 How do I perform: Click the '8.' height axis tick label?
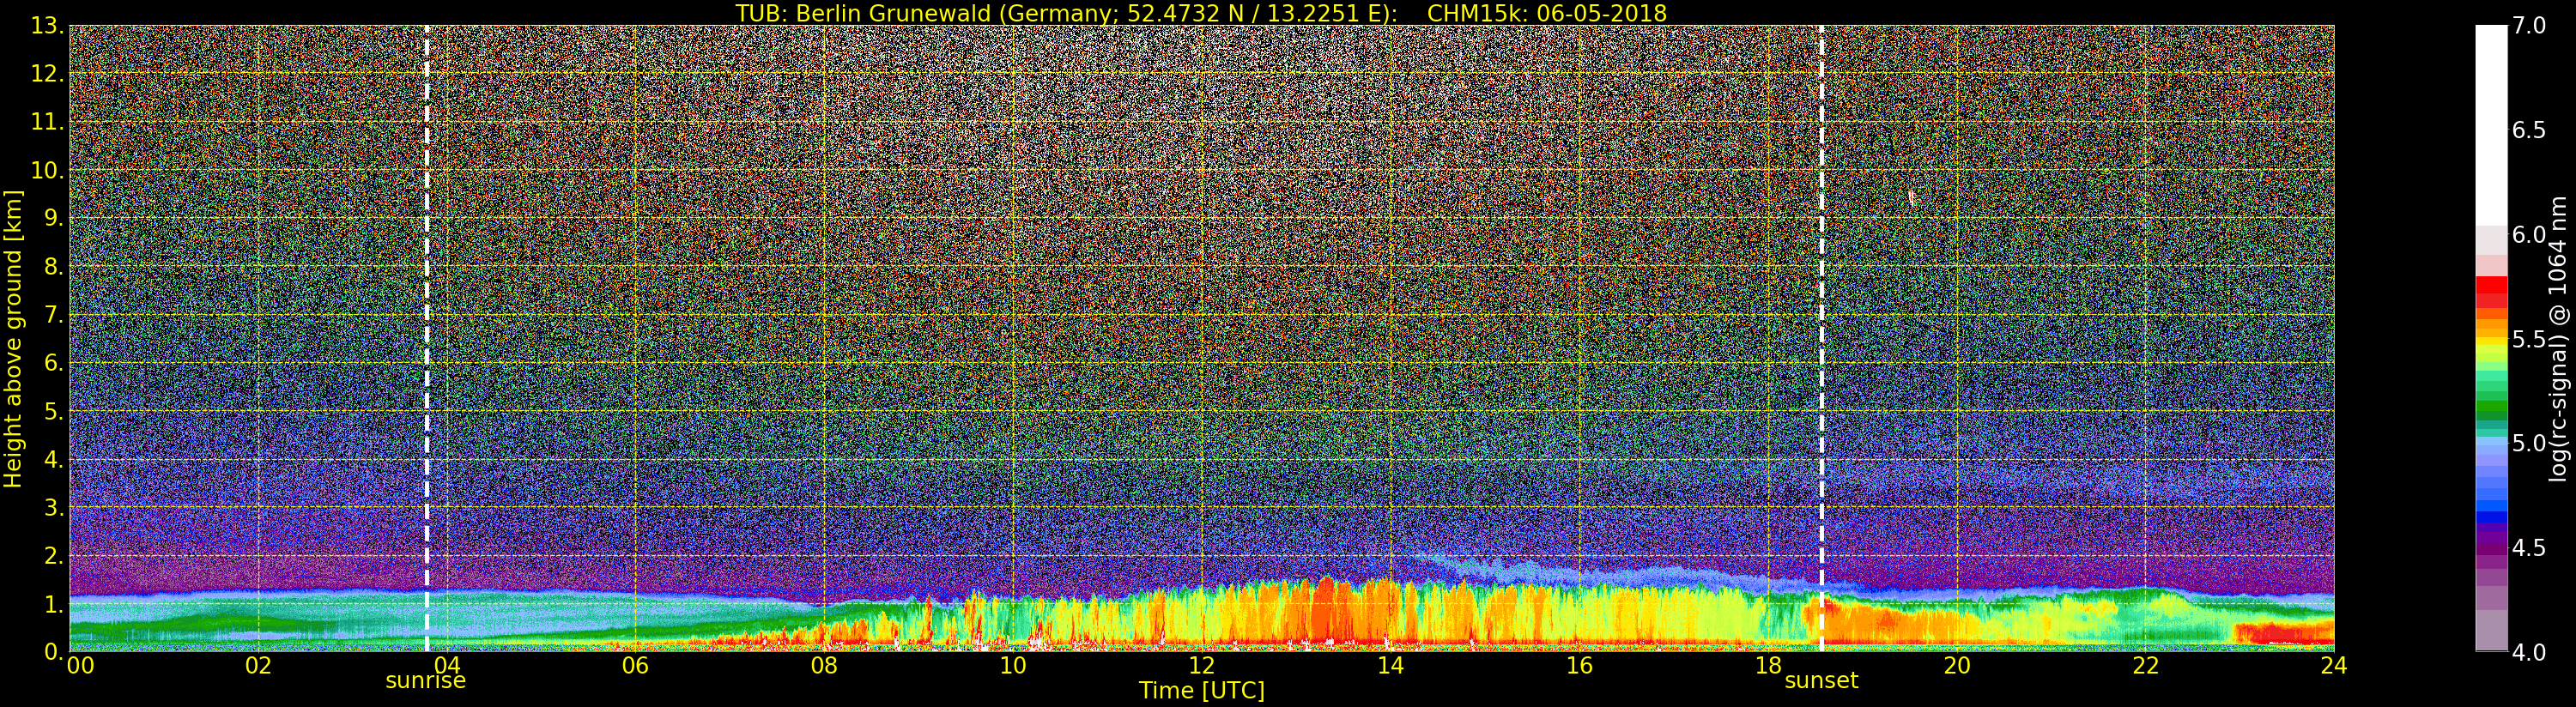coord(53,267)
